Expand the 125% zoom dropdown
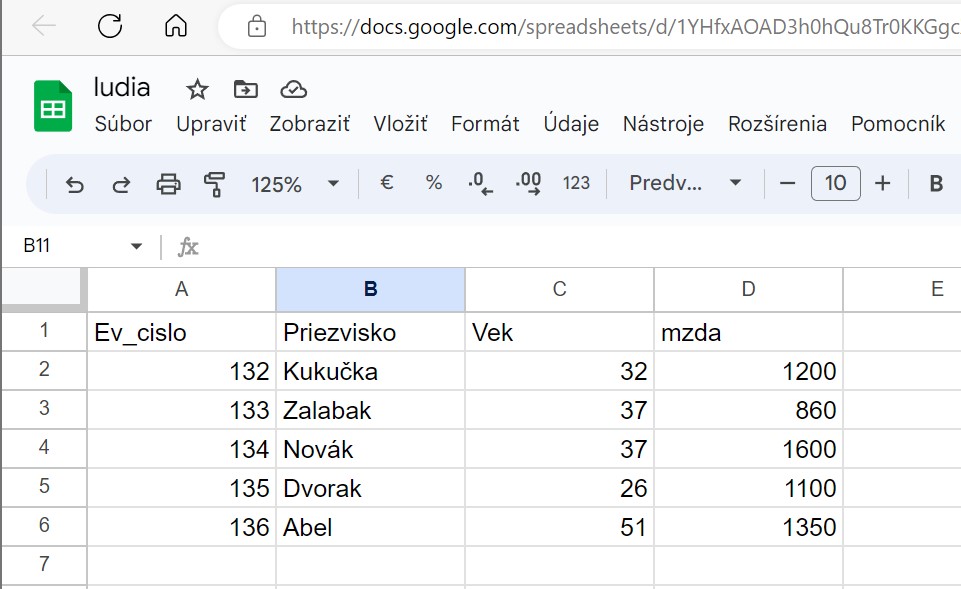 [x=295, y=184]
